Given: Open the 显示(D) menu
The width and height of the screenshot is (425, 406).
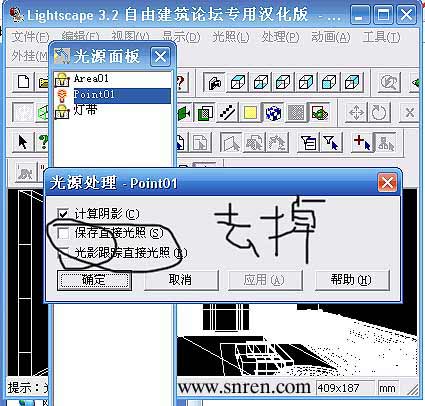Looking at the screenshot, I should 181,37.
